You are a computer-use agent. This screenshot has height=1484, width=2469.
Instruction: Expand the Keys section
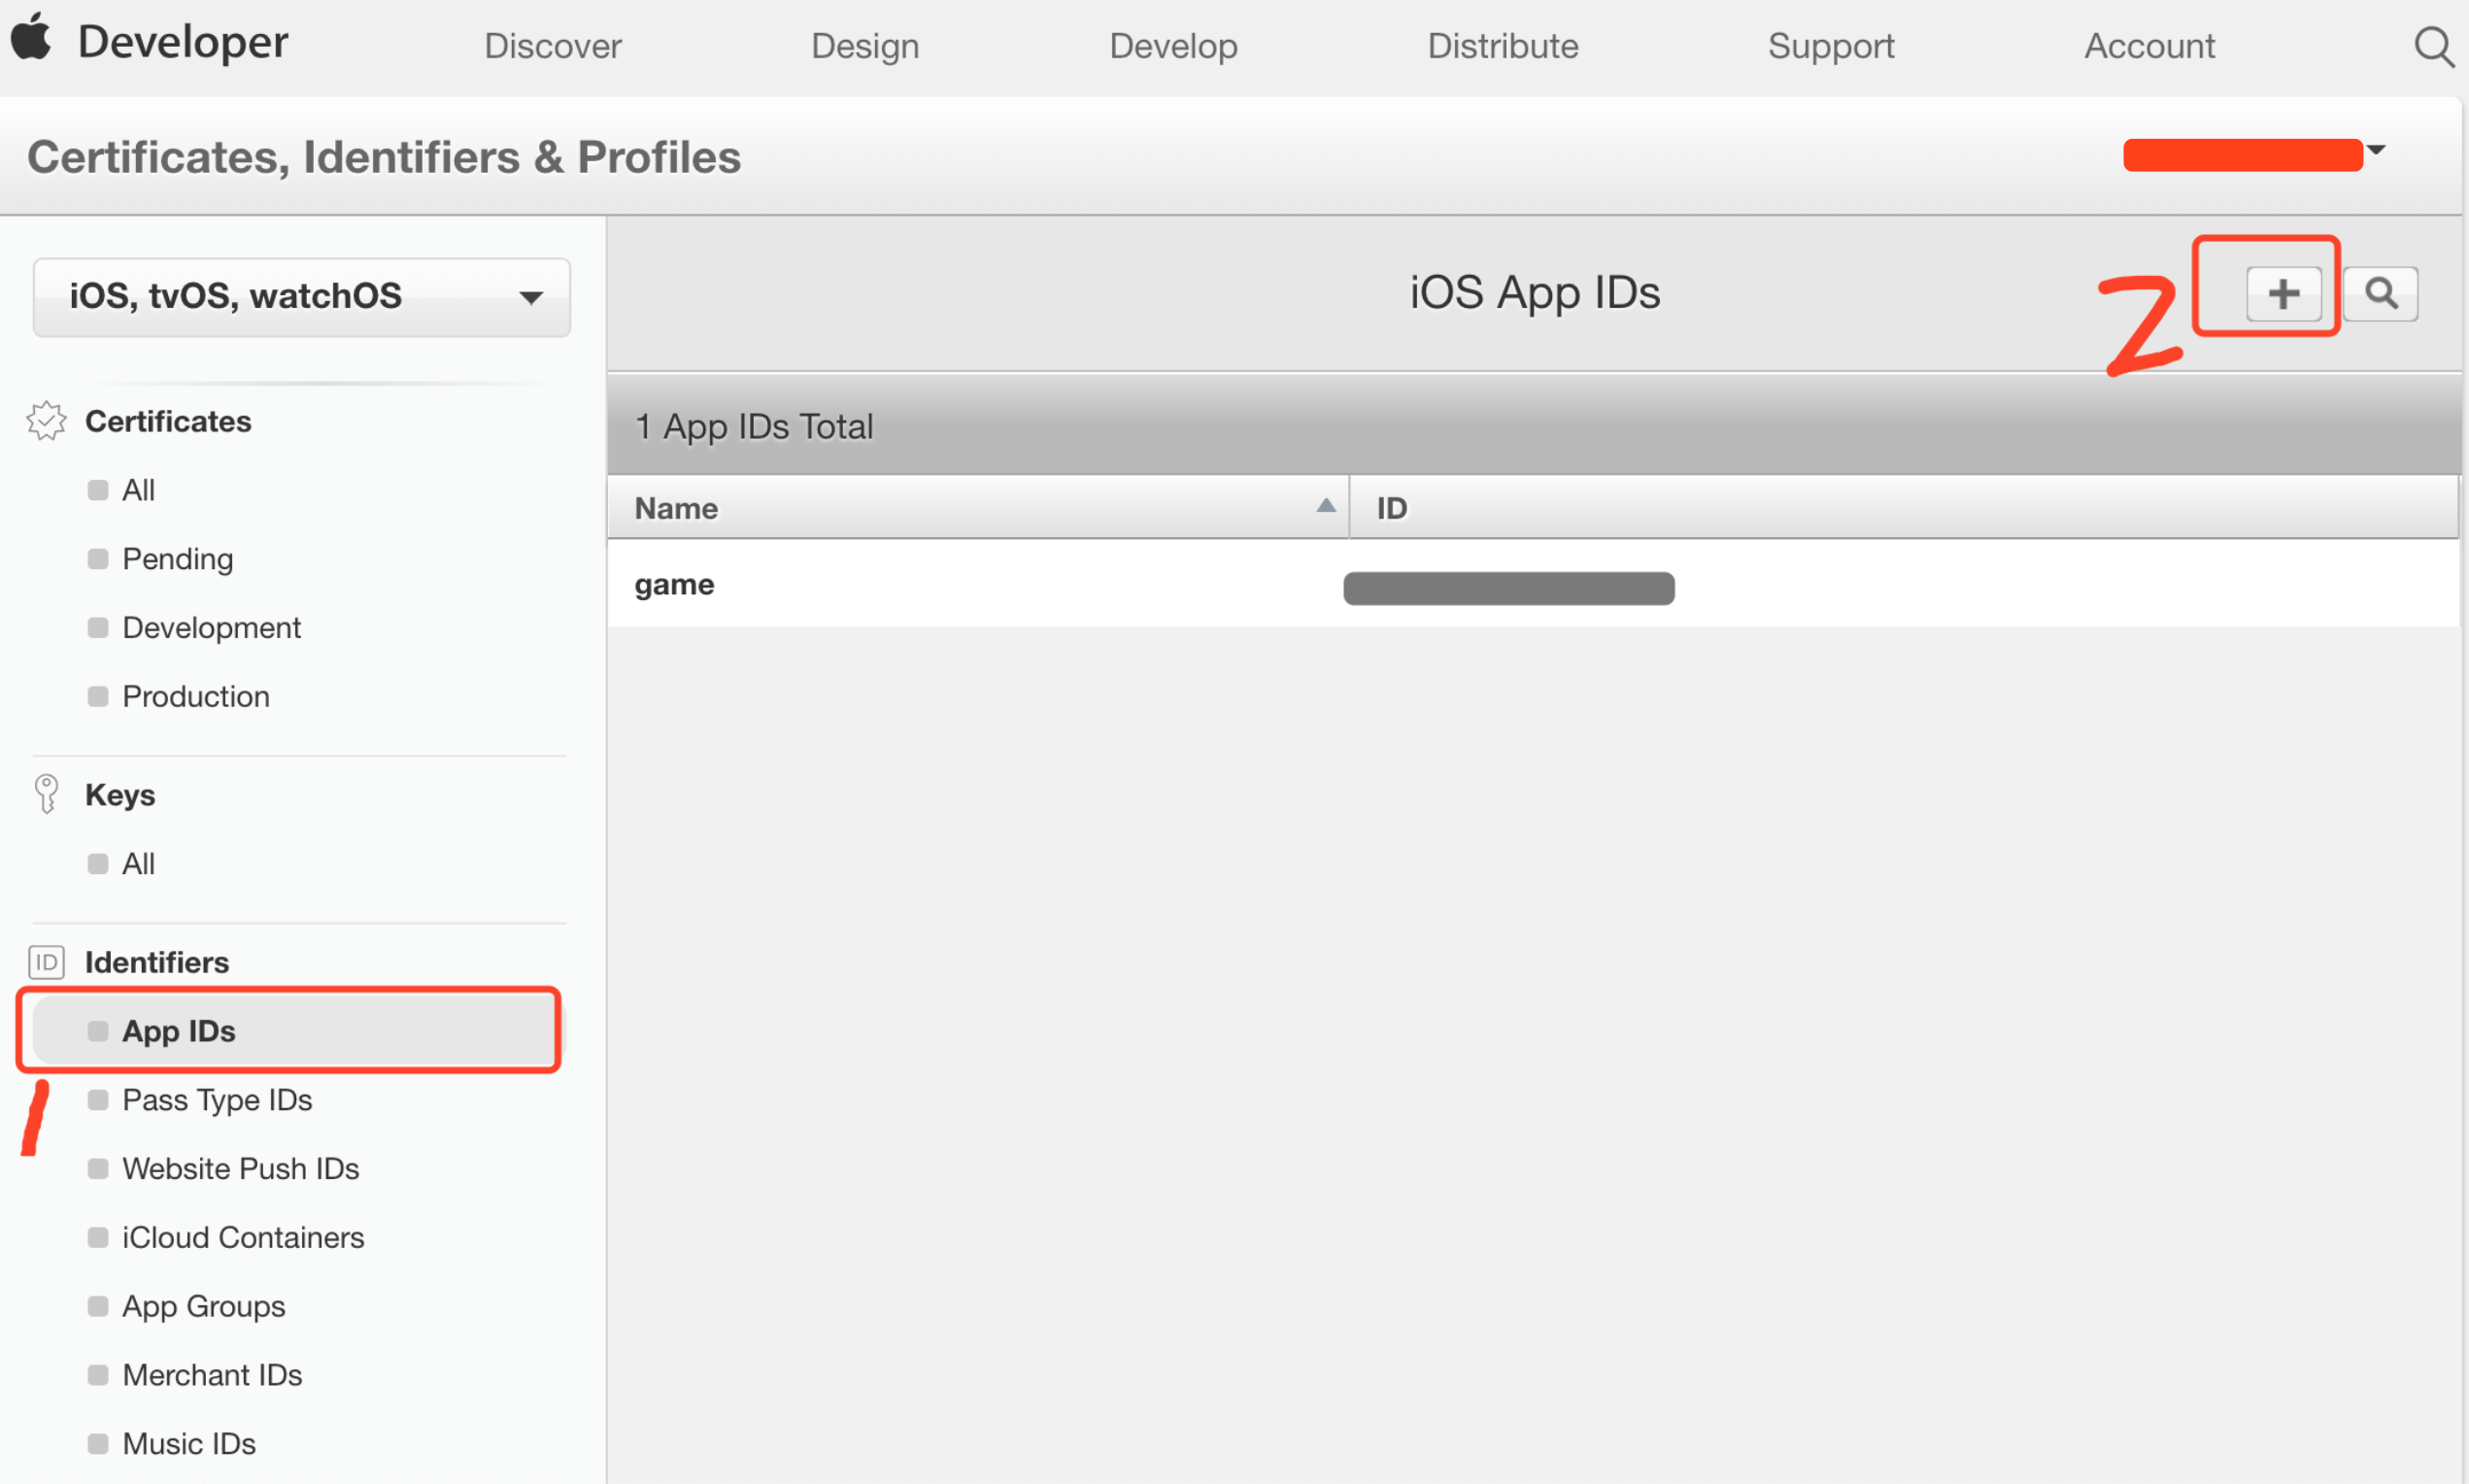119,793
